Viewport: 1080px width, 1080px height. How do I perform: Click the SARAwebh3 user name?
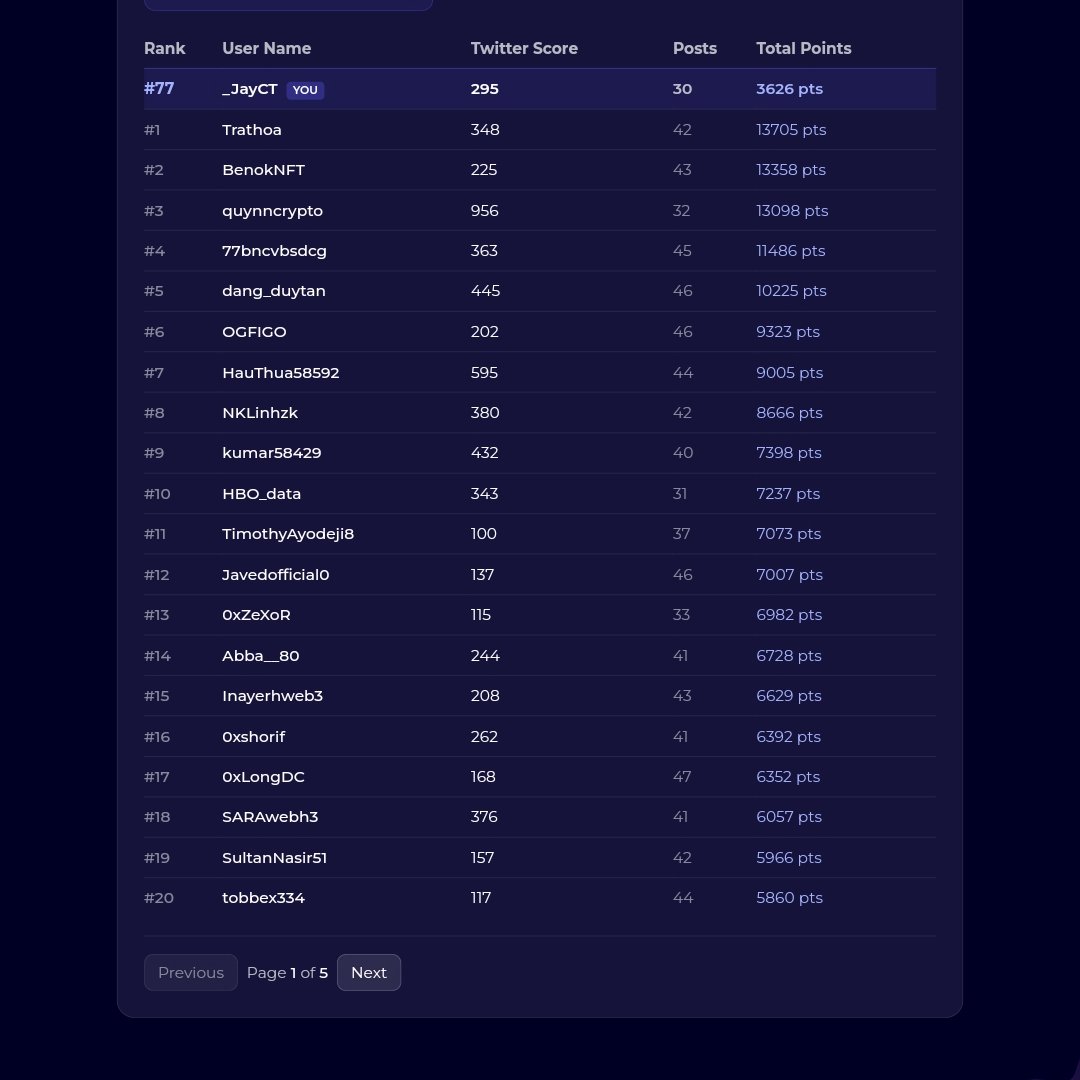tap(270, 816)
